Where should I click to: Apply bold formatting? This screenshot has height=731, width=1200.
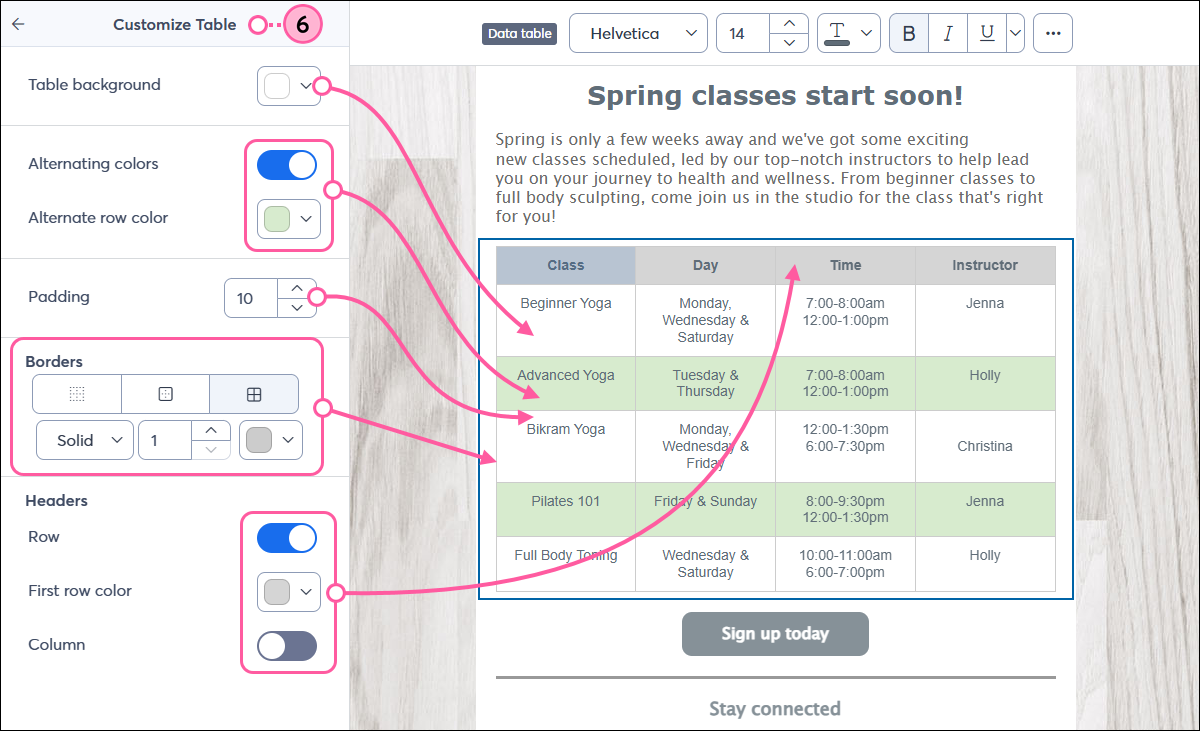coord(909,33)
